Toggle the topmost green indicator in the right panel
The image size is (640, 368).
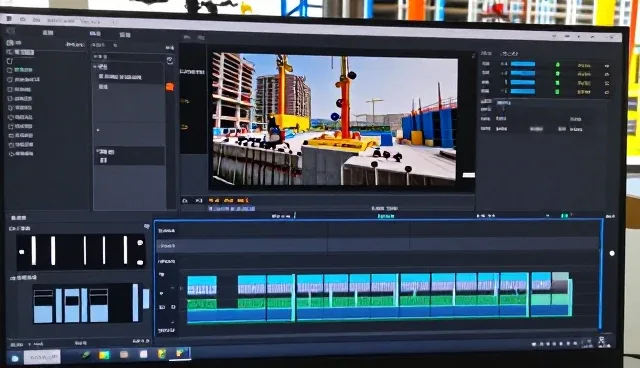pos(558,65)
